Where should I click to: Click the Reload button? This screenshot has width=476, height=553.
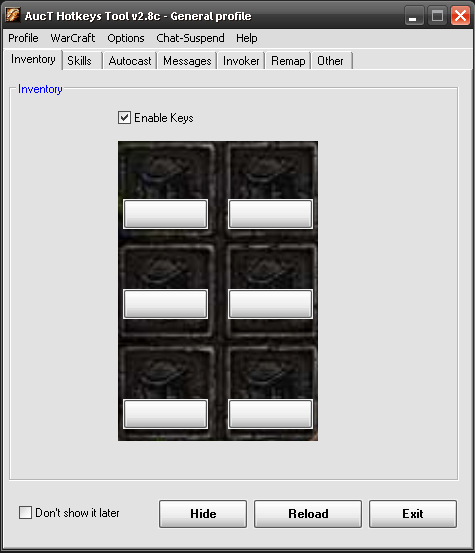[x=308, y=514]
